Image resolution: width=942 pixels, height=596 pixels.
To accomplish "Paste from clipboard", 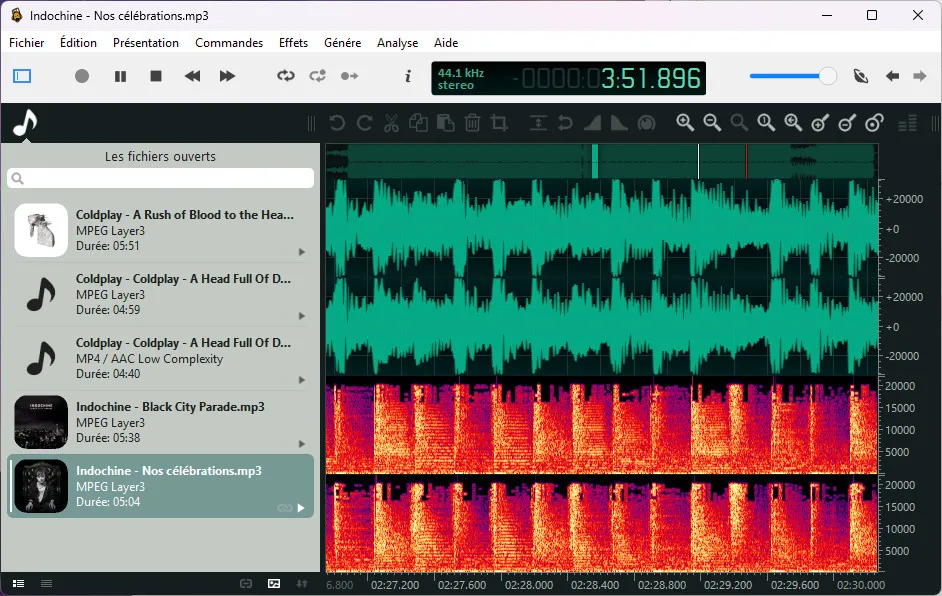I will point(445,123).
